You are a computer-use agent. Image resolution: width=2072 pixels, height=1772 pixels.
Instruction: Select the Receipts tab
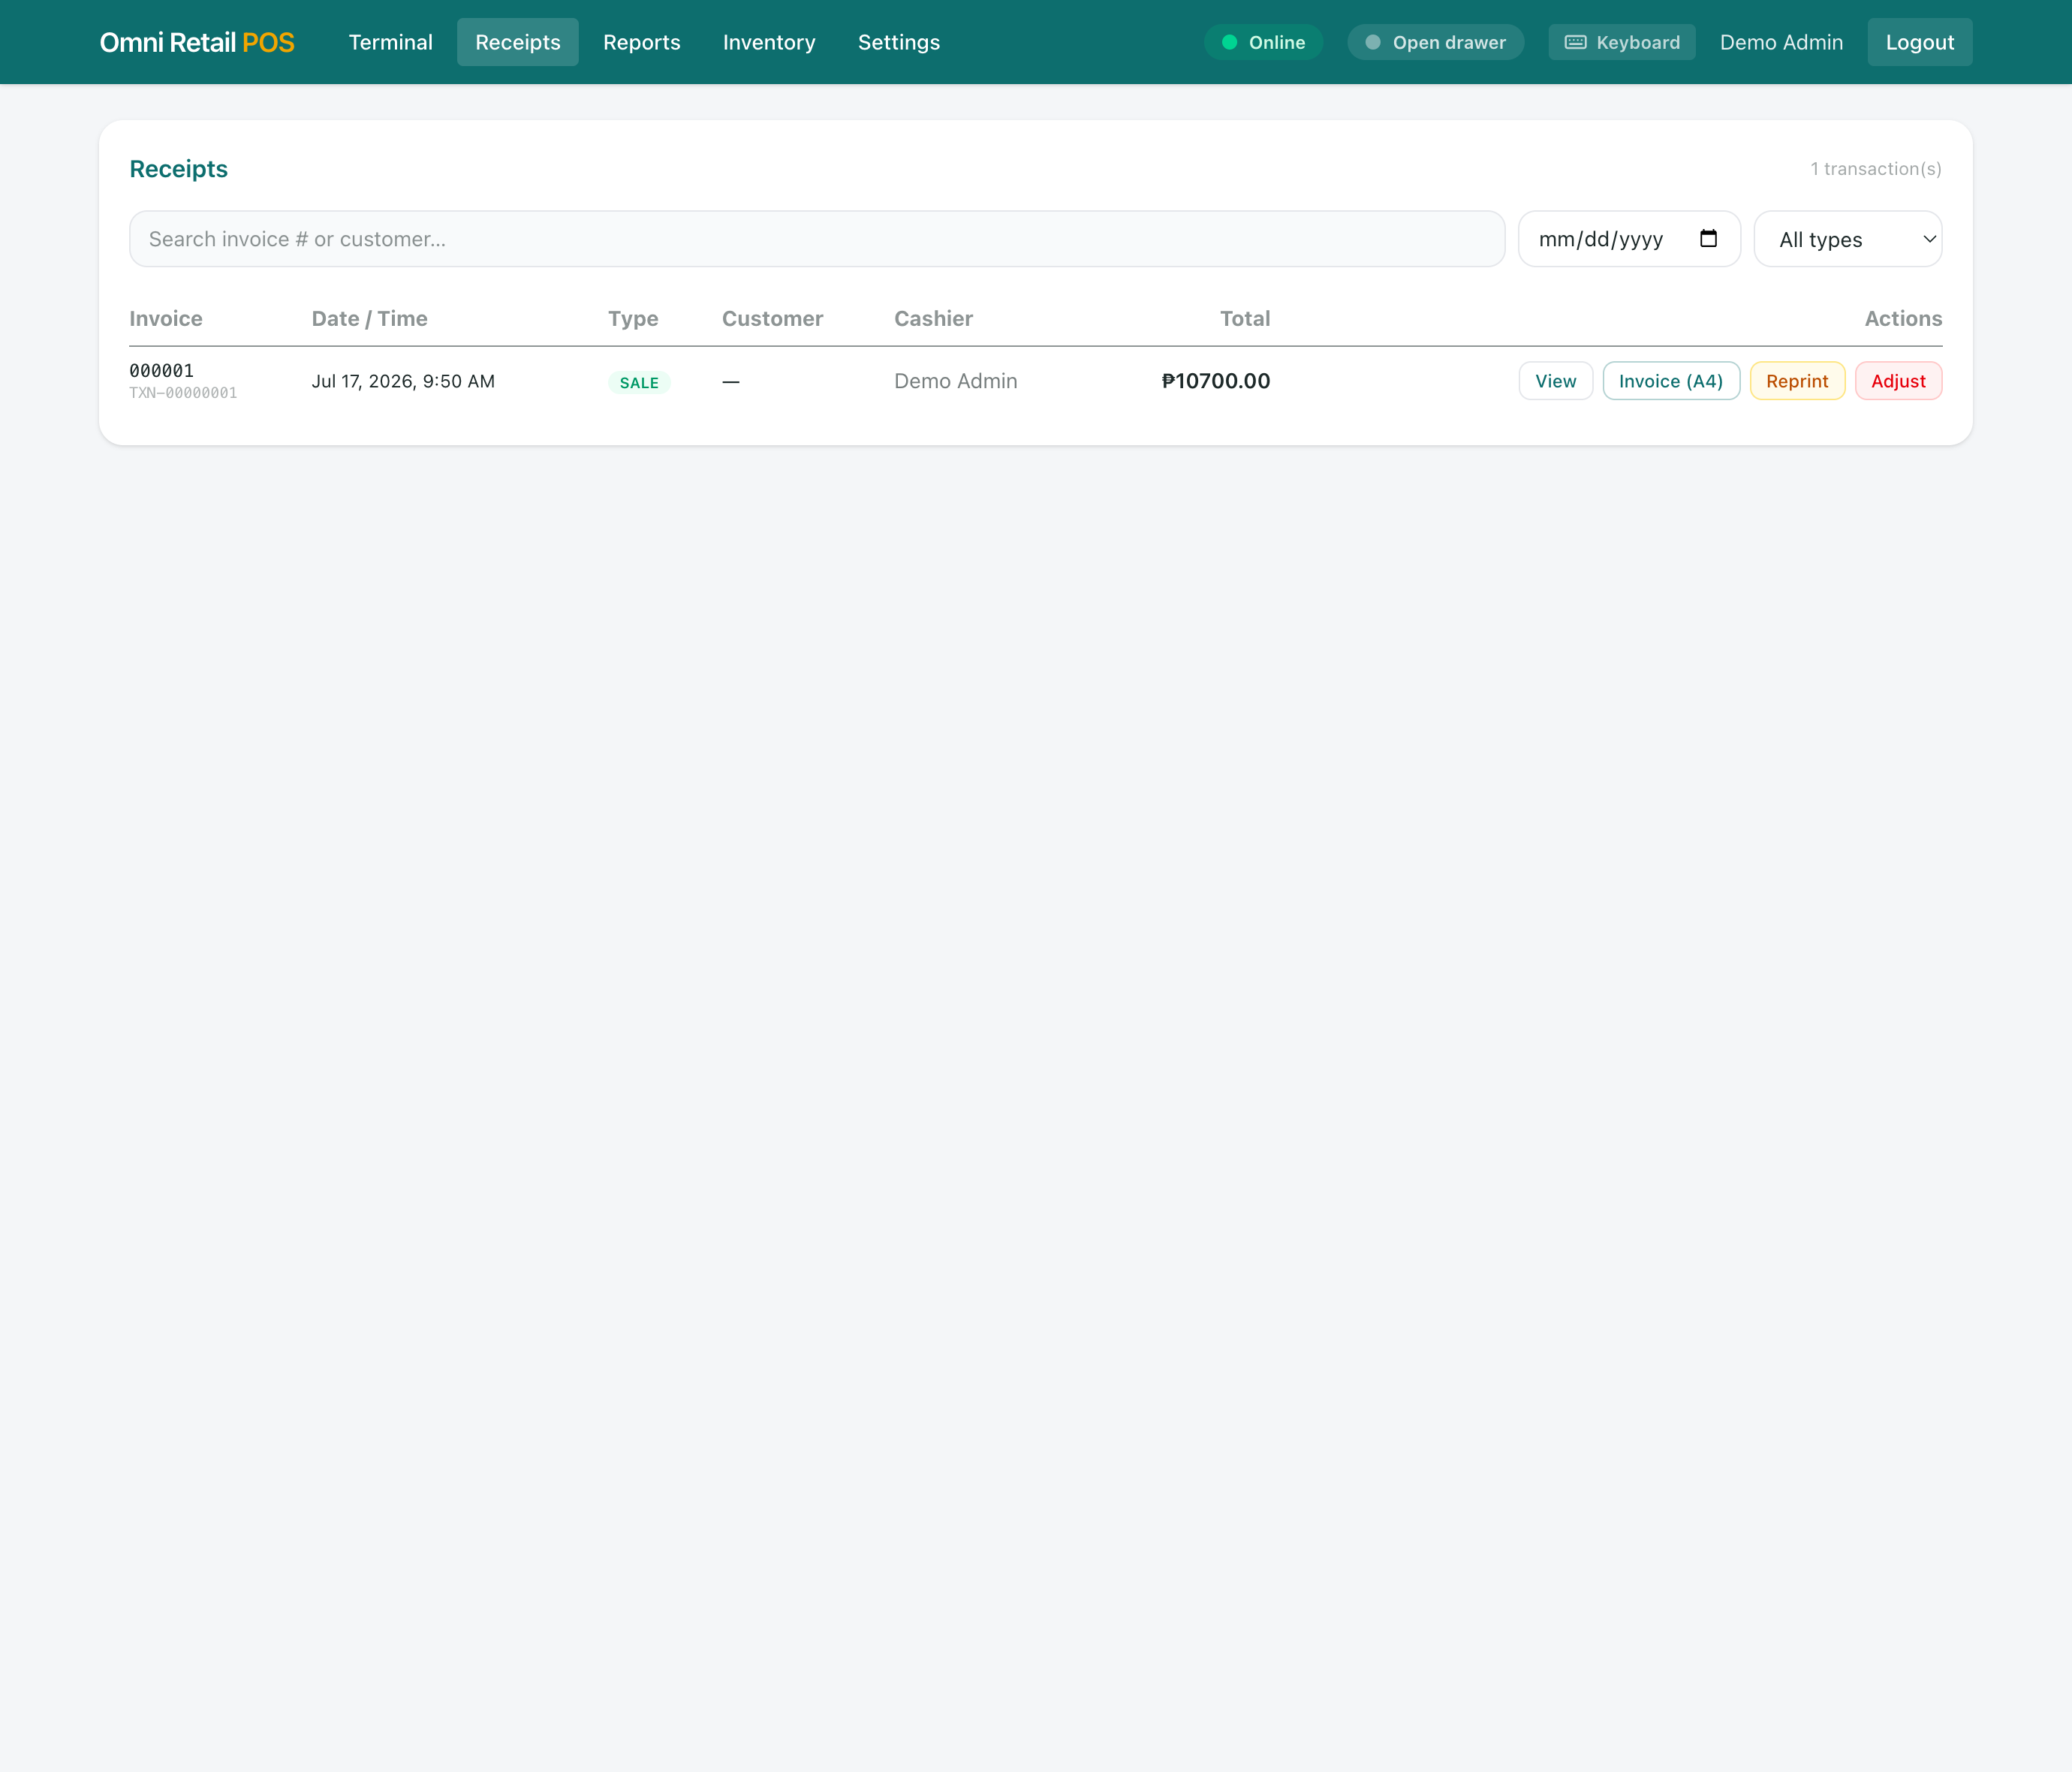click(x=517, y=42)
